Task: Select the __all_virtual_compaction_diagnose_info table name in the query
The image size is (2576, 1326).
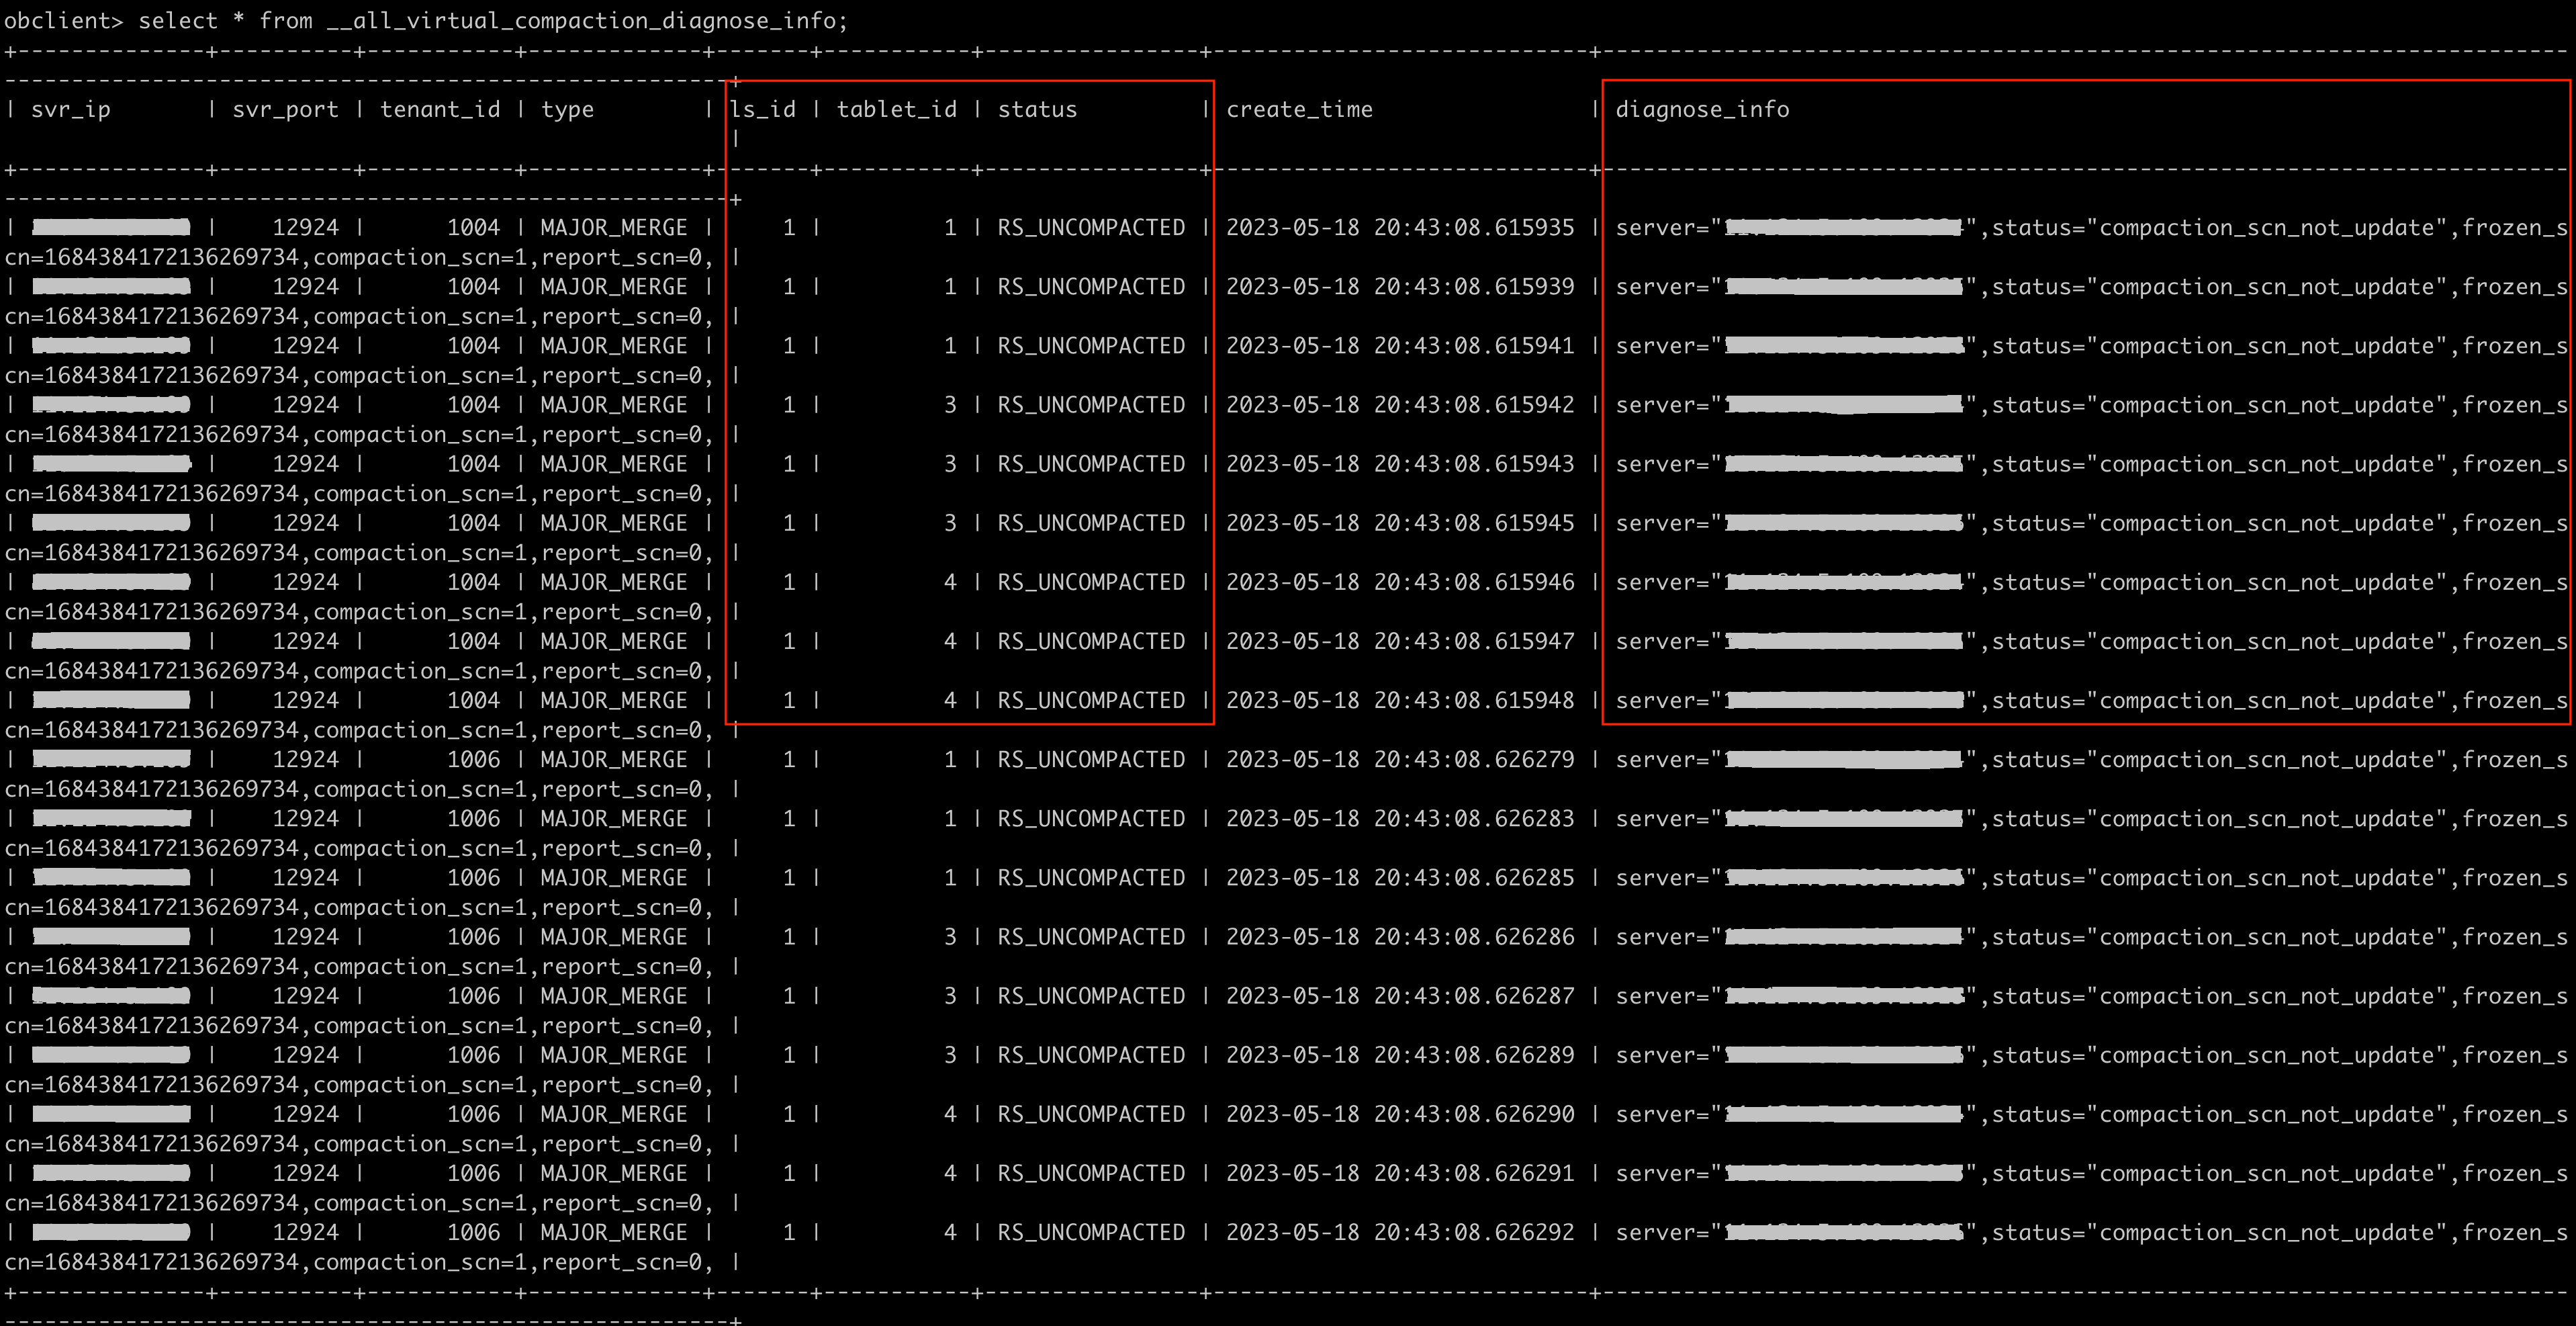Action: tap(582, 21)
